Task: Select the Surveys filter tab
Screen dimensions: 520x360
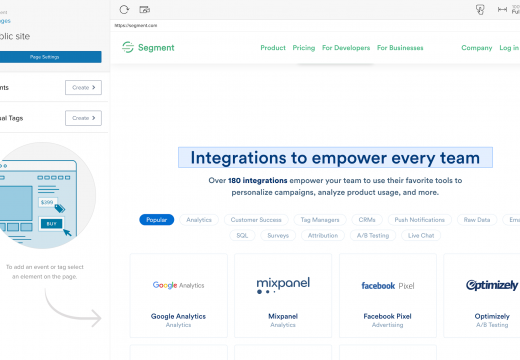Action: pos(278,235)
